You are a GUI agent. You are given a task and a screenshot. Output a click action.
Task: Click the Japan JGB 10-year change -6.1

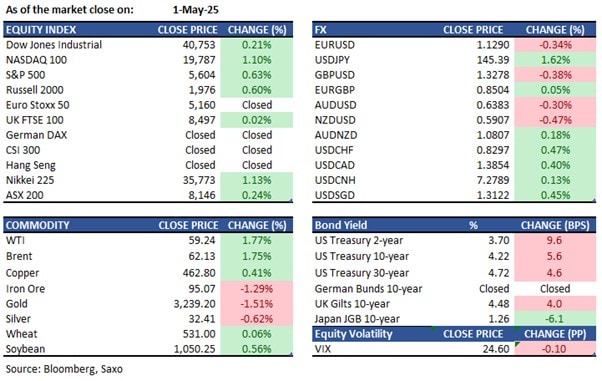[555, 319]
